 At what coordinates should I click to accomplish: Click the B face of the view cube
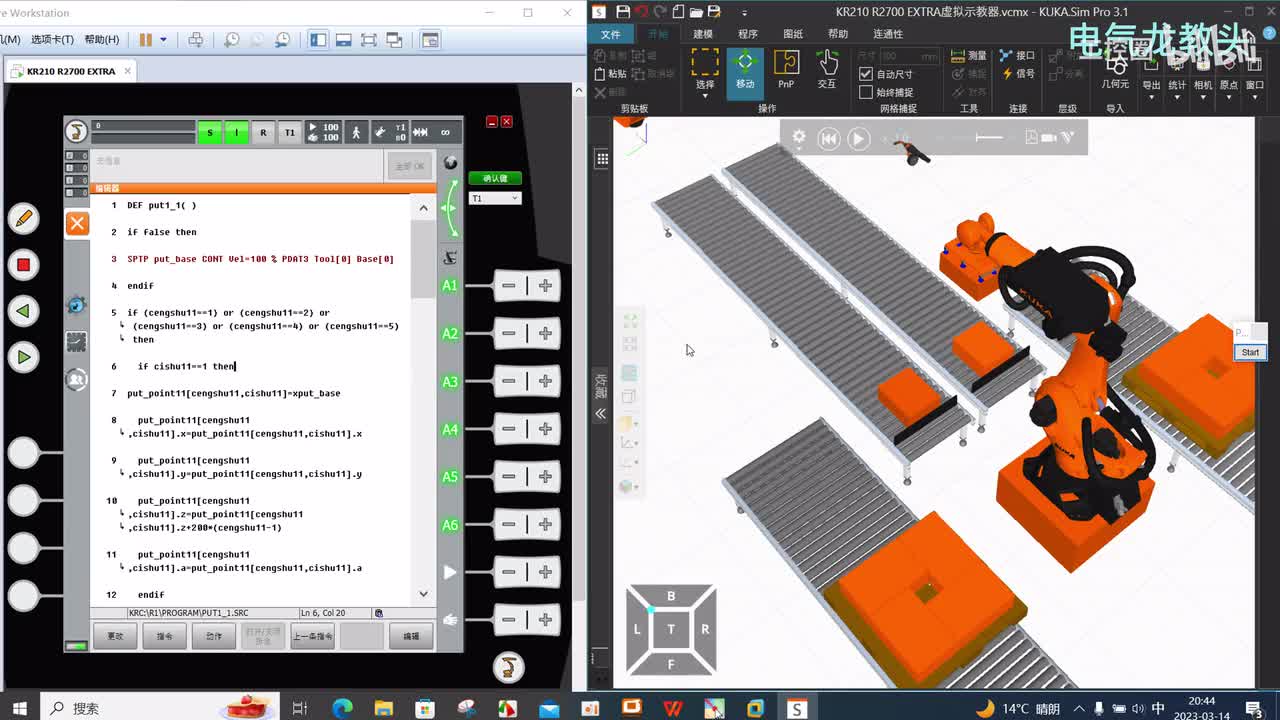point(671,596)
